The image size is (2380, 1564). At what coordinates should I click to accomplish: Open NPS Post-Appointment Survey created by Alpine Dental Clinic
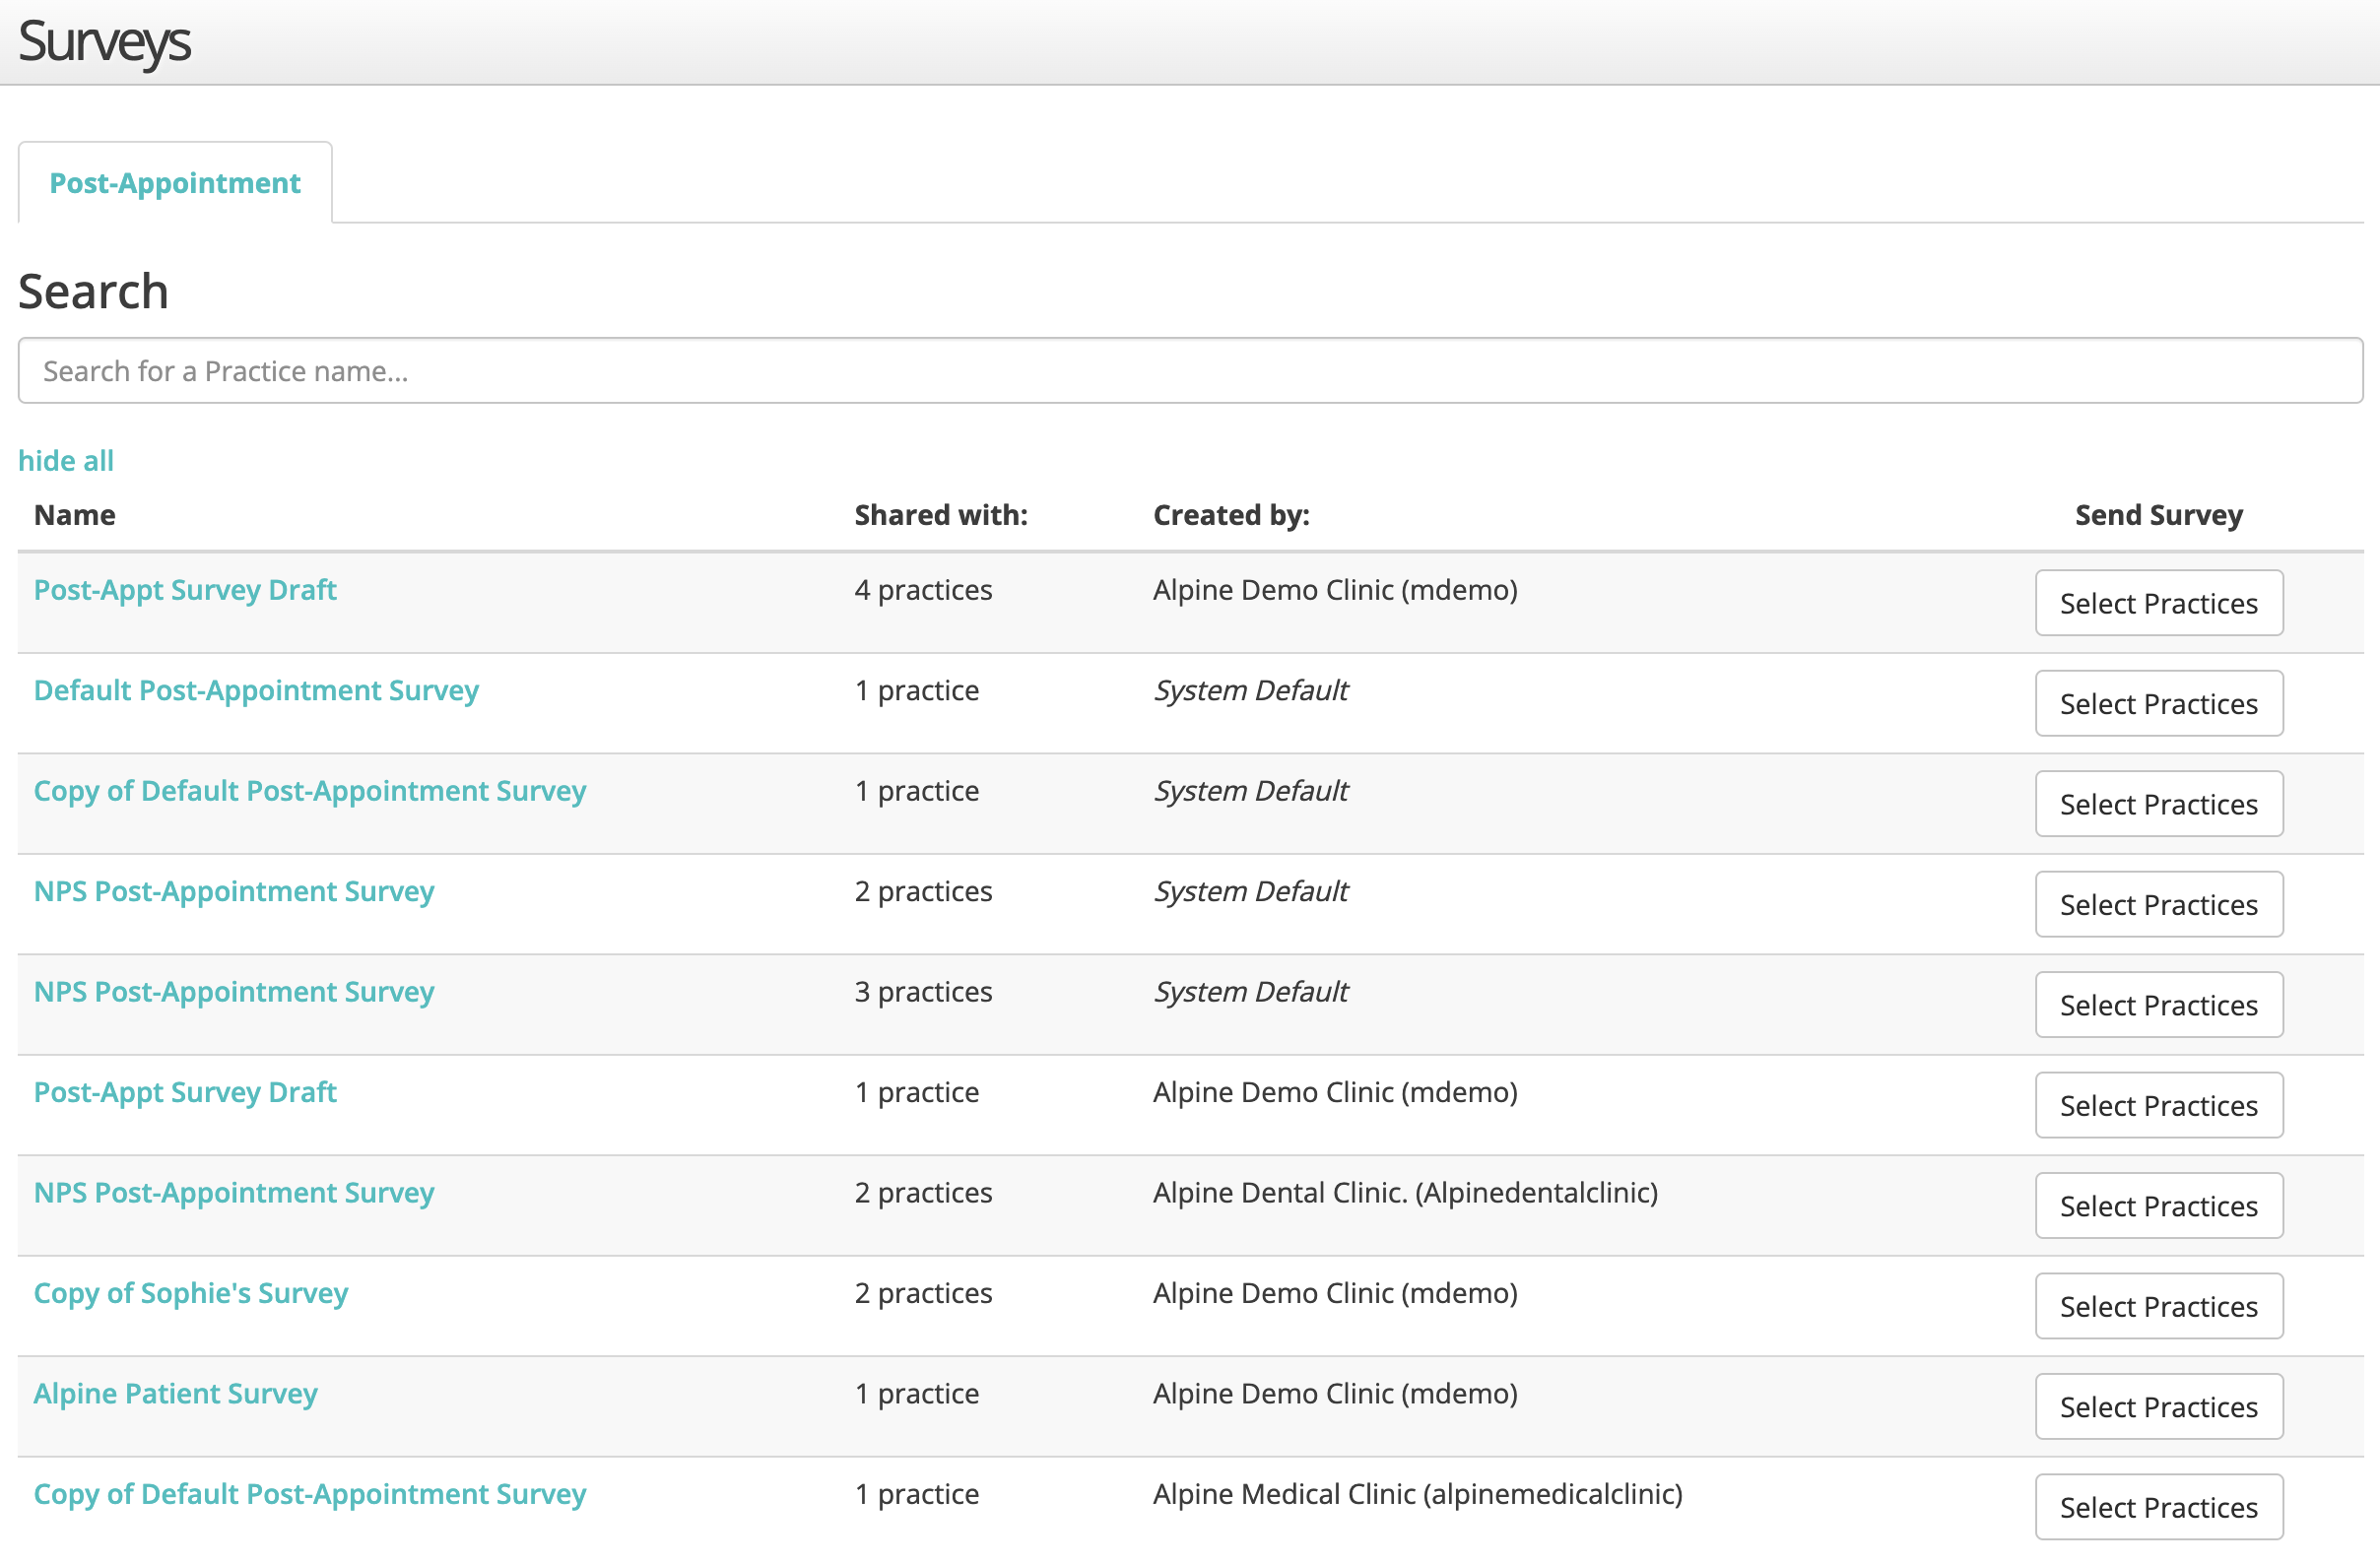(233, 1192)
